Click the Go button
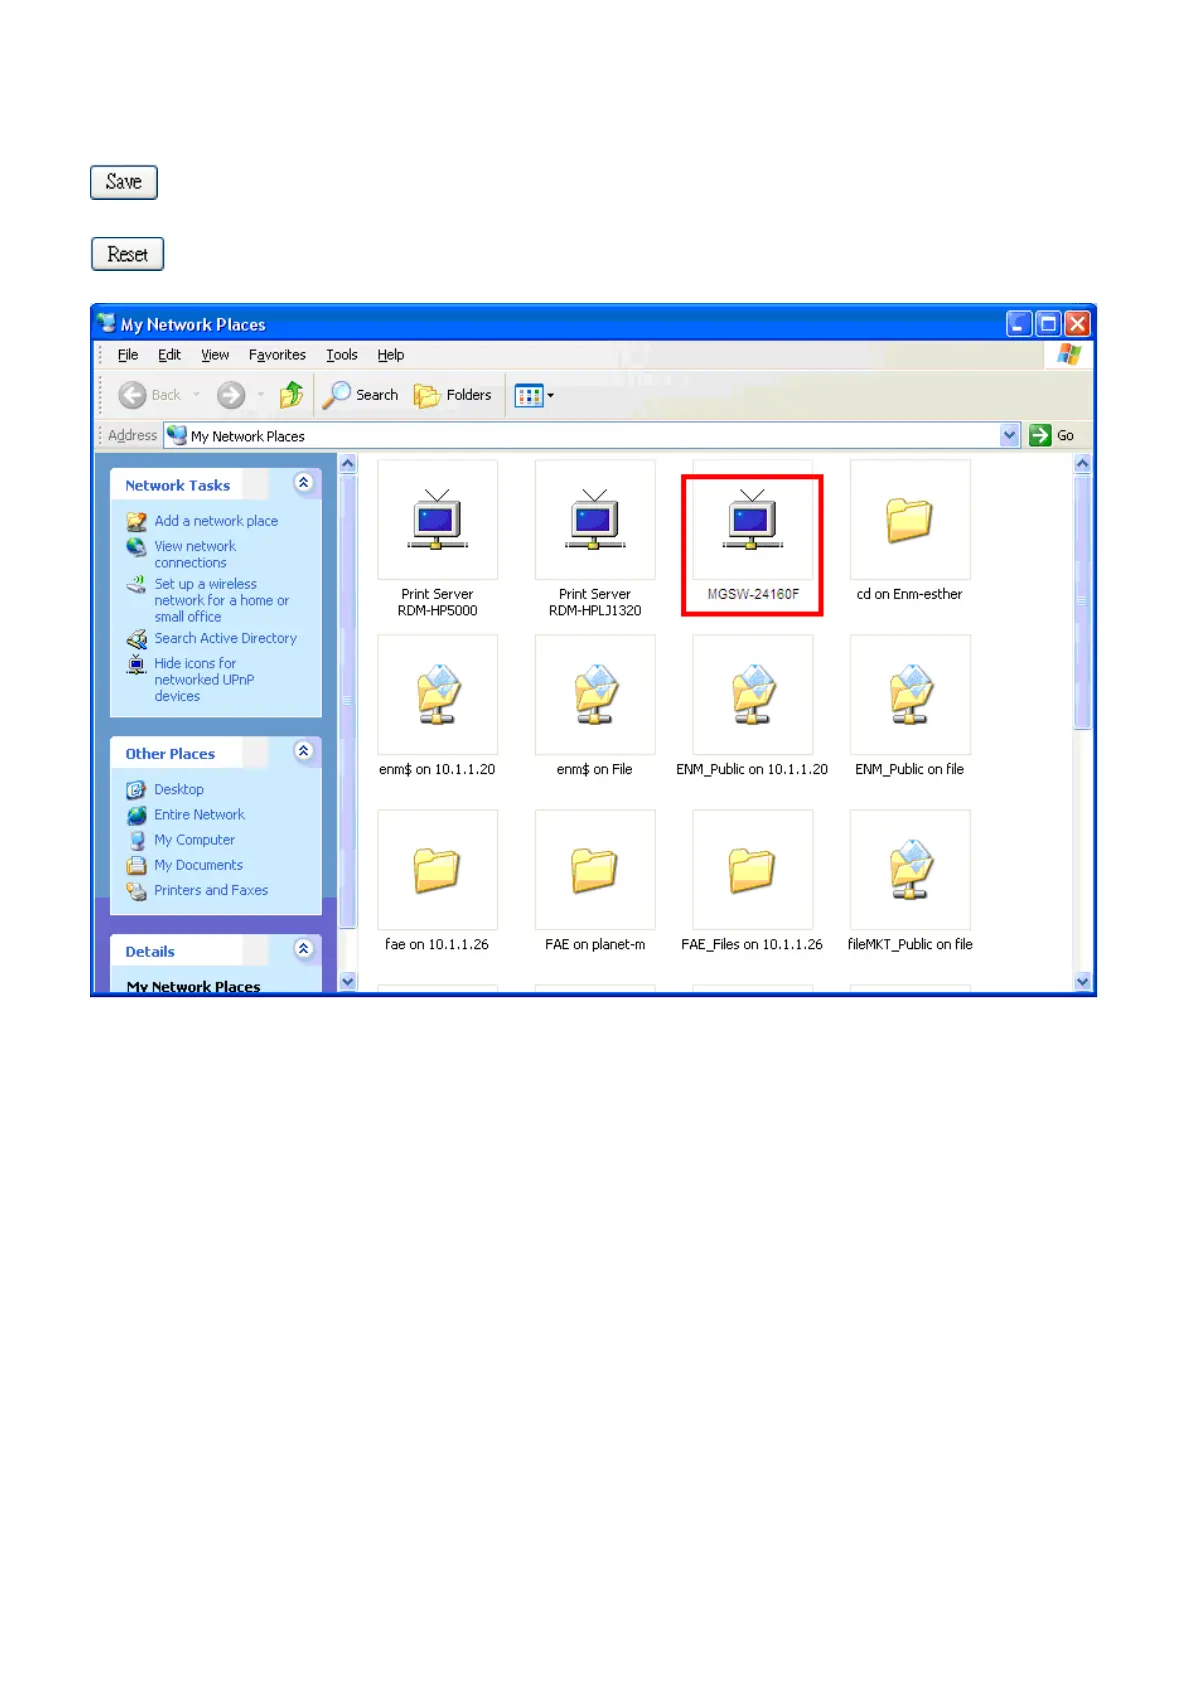 (x=1052, y=435)
